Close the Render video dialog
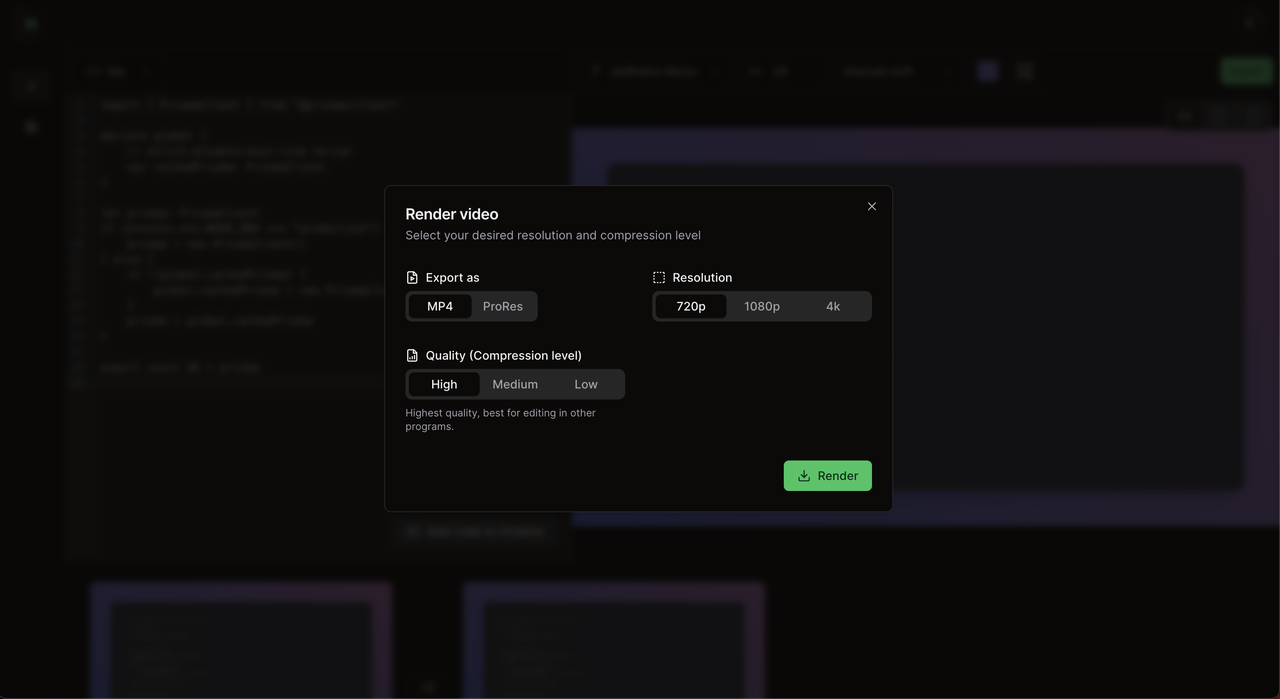The image size is (1280, 699). [x=872, y=206]
